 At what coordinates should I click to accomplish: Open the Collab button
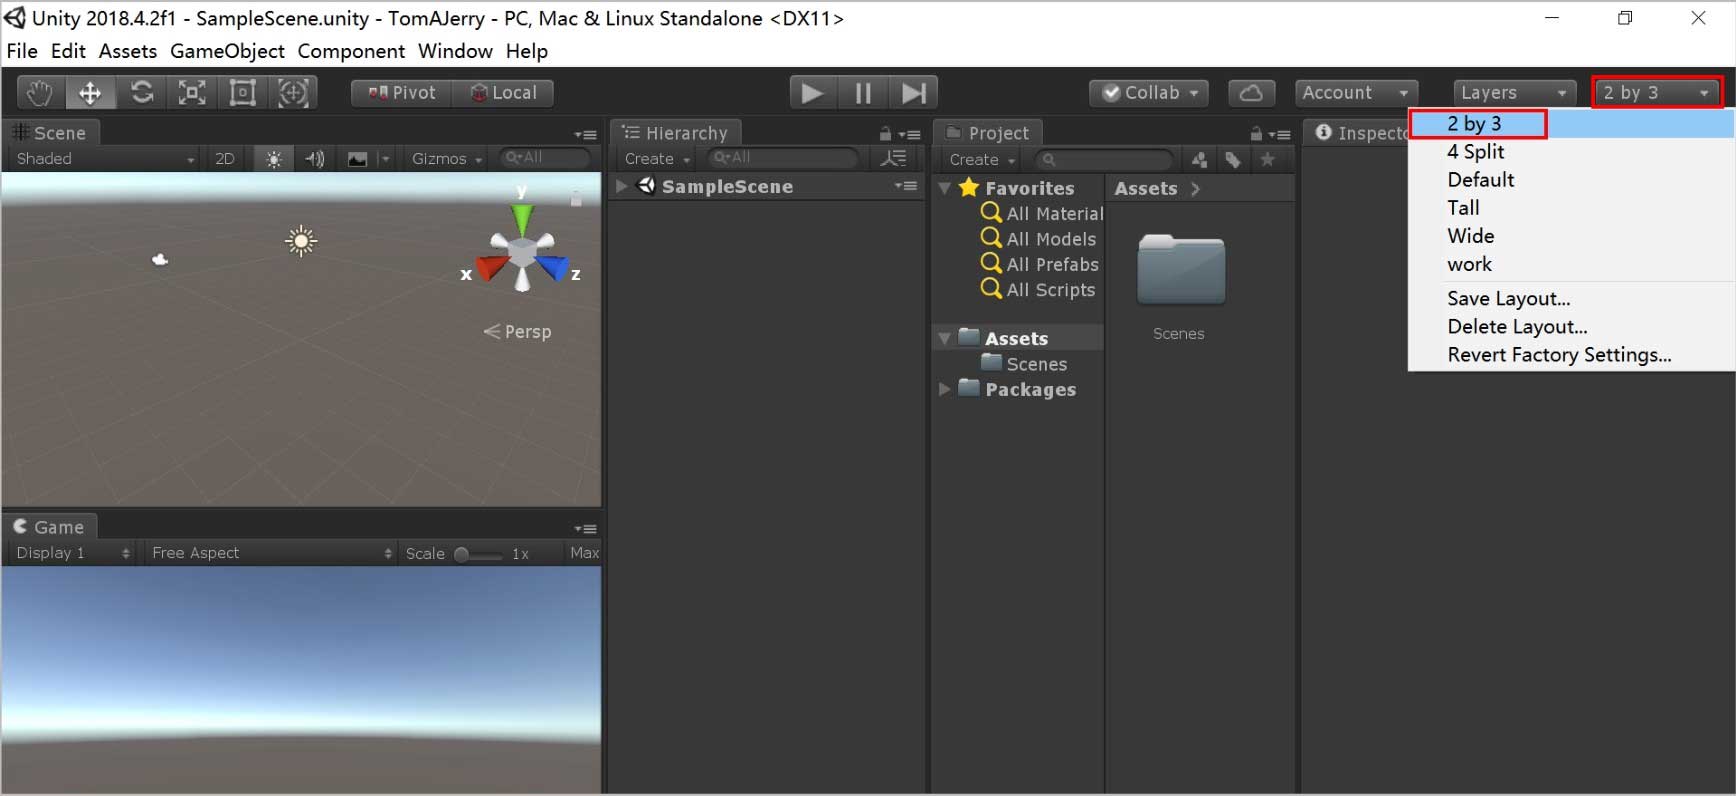(x=1149, y=93)
